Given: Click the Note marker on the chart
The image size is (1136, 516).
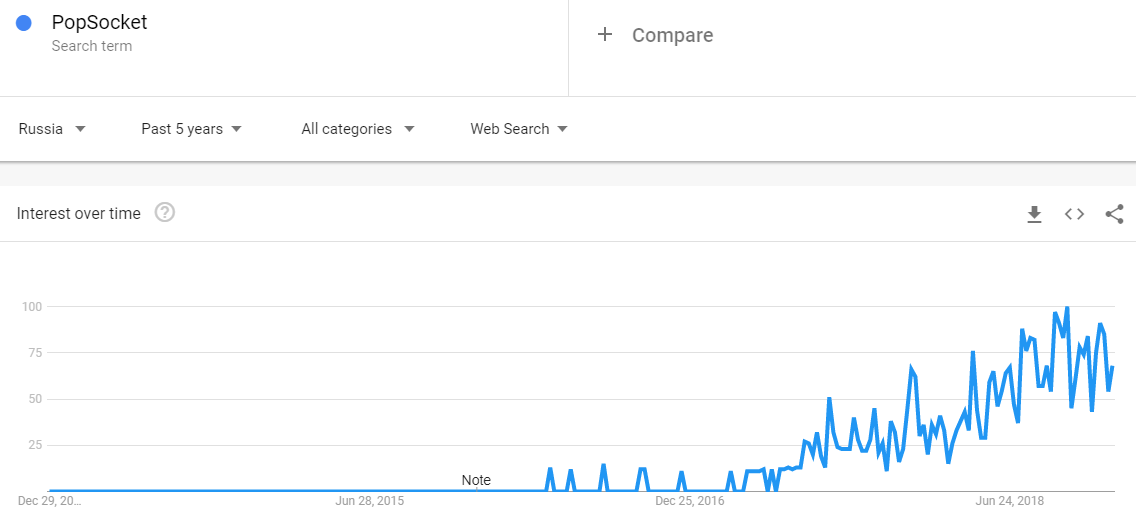Looking at the screenshot, I should point(476,480).
